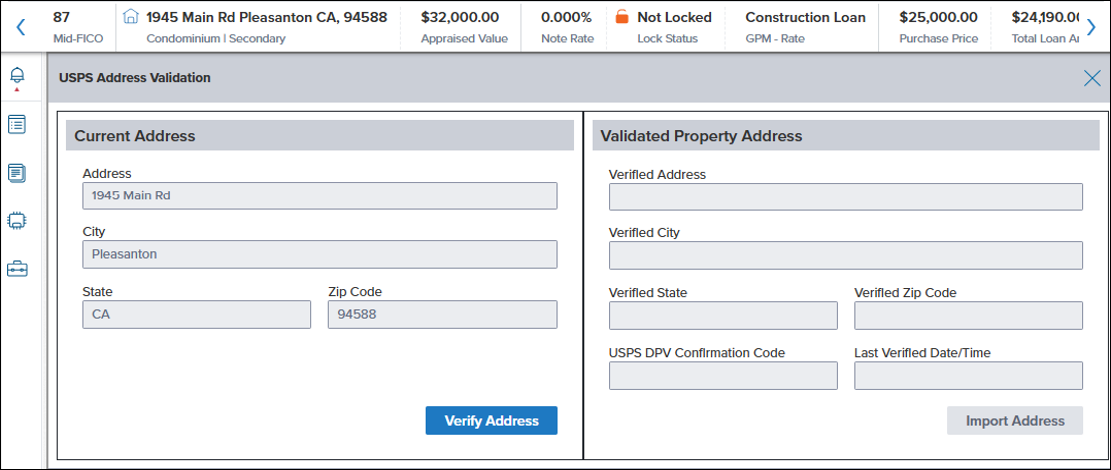1111x470 pixels.
Task: Open the checklist form icon in sidebar
Action: [17, 124]
